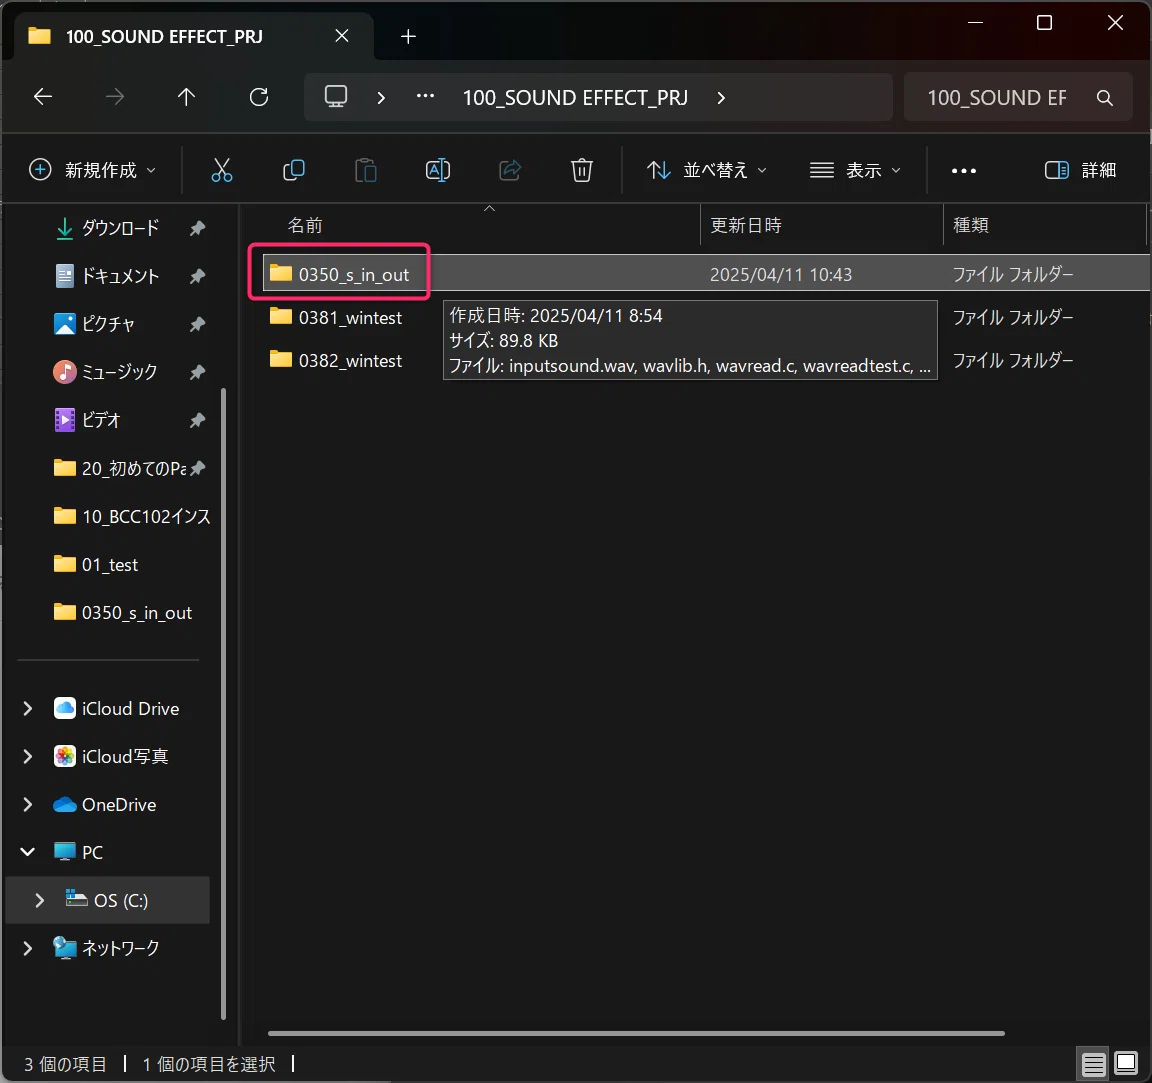
Task: Click the search magnifier icon
Action: click(x=1104, y=98)
